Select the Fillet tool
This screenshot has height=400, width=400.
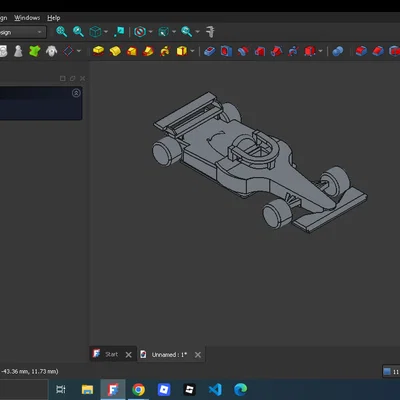coord(361,51)
